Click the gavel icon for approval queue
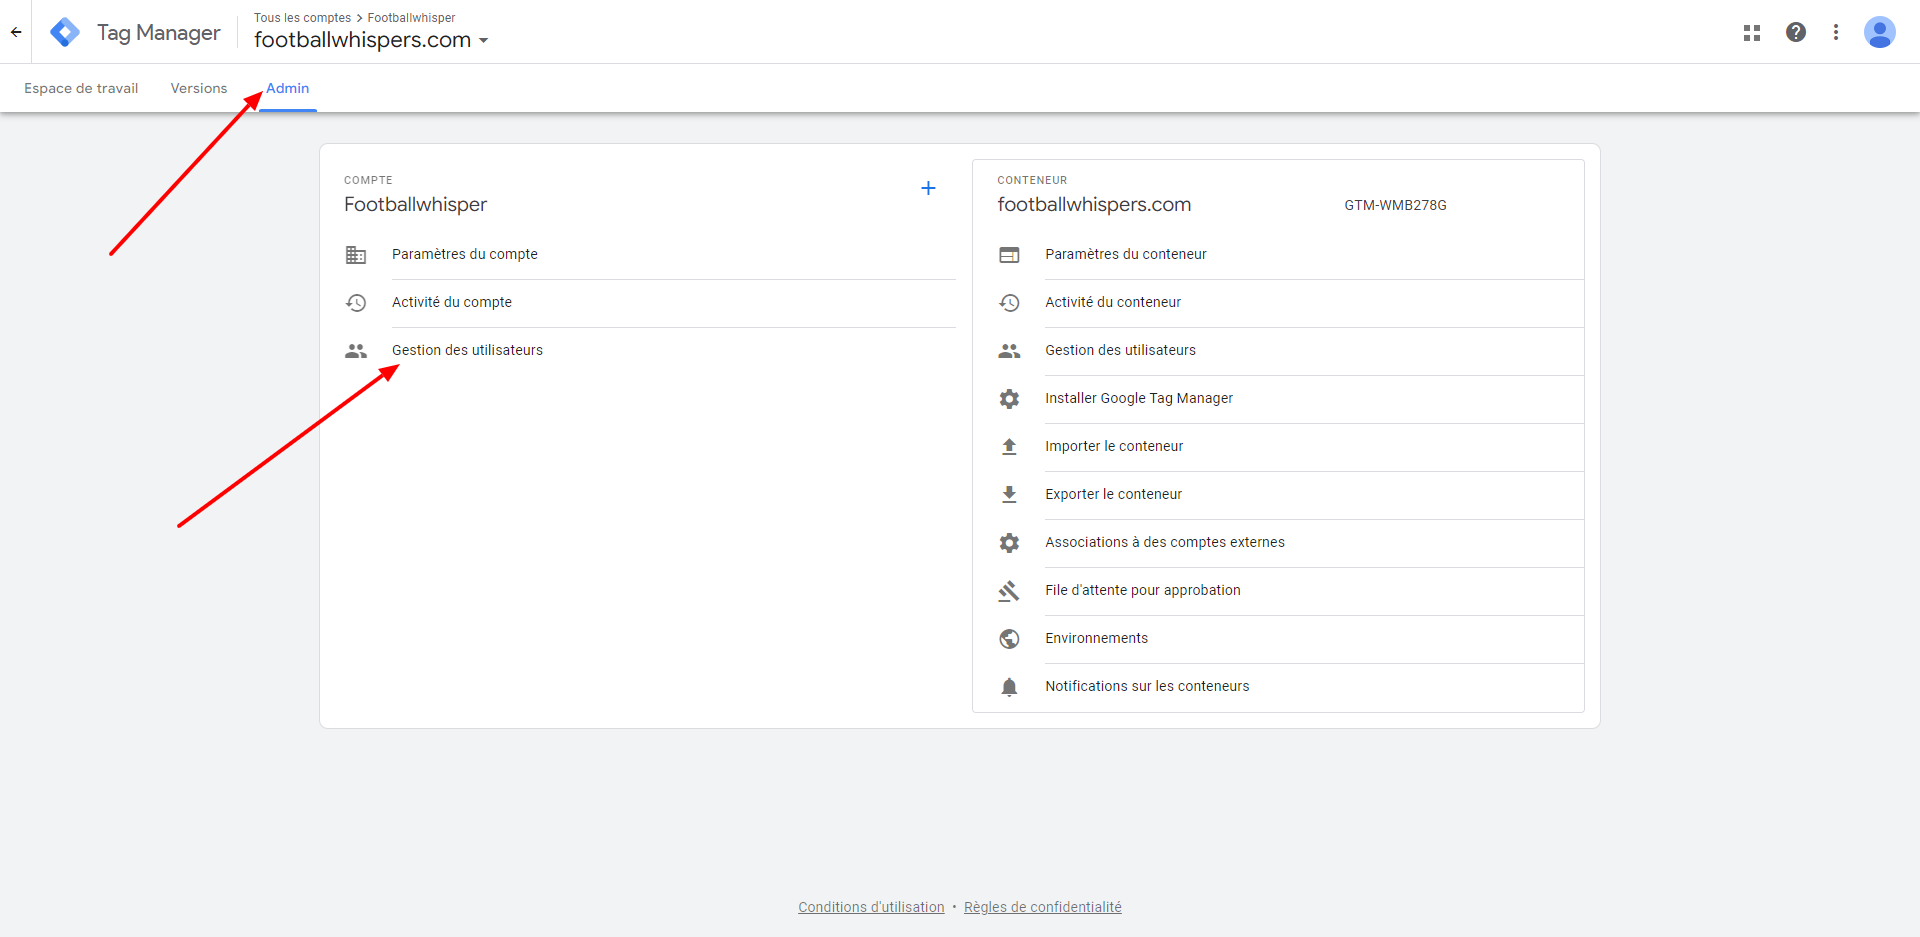This screenshot has height=937, width=1920. click(x=1009, y=591)
